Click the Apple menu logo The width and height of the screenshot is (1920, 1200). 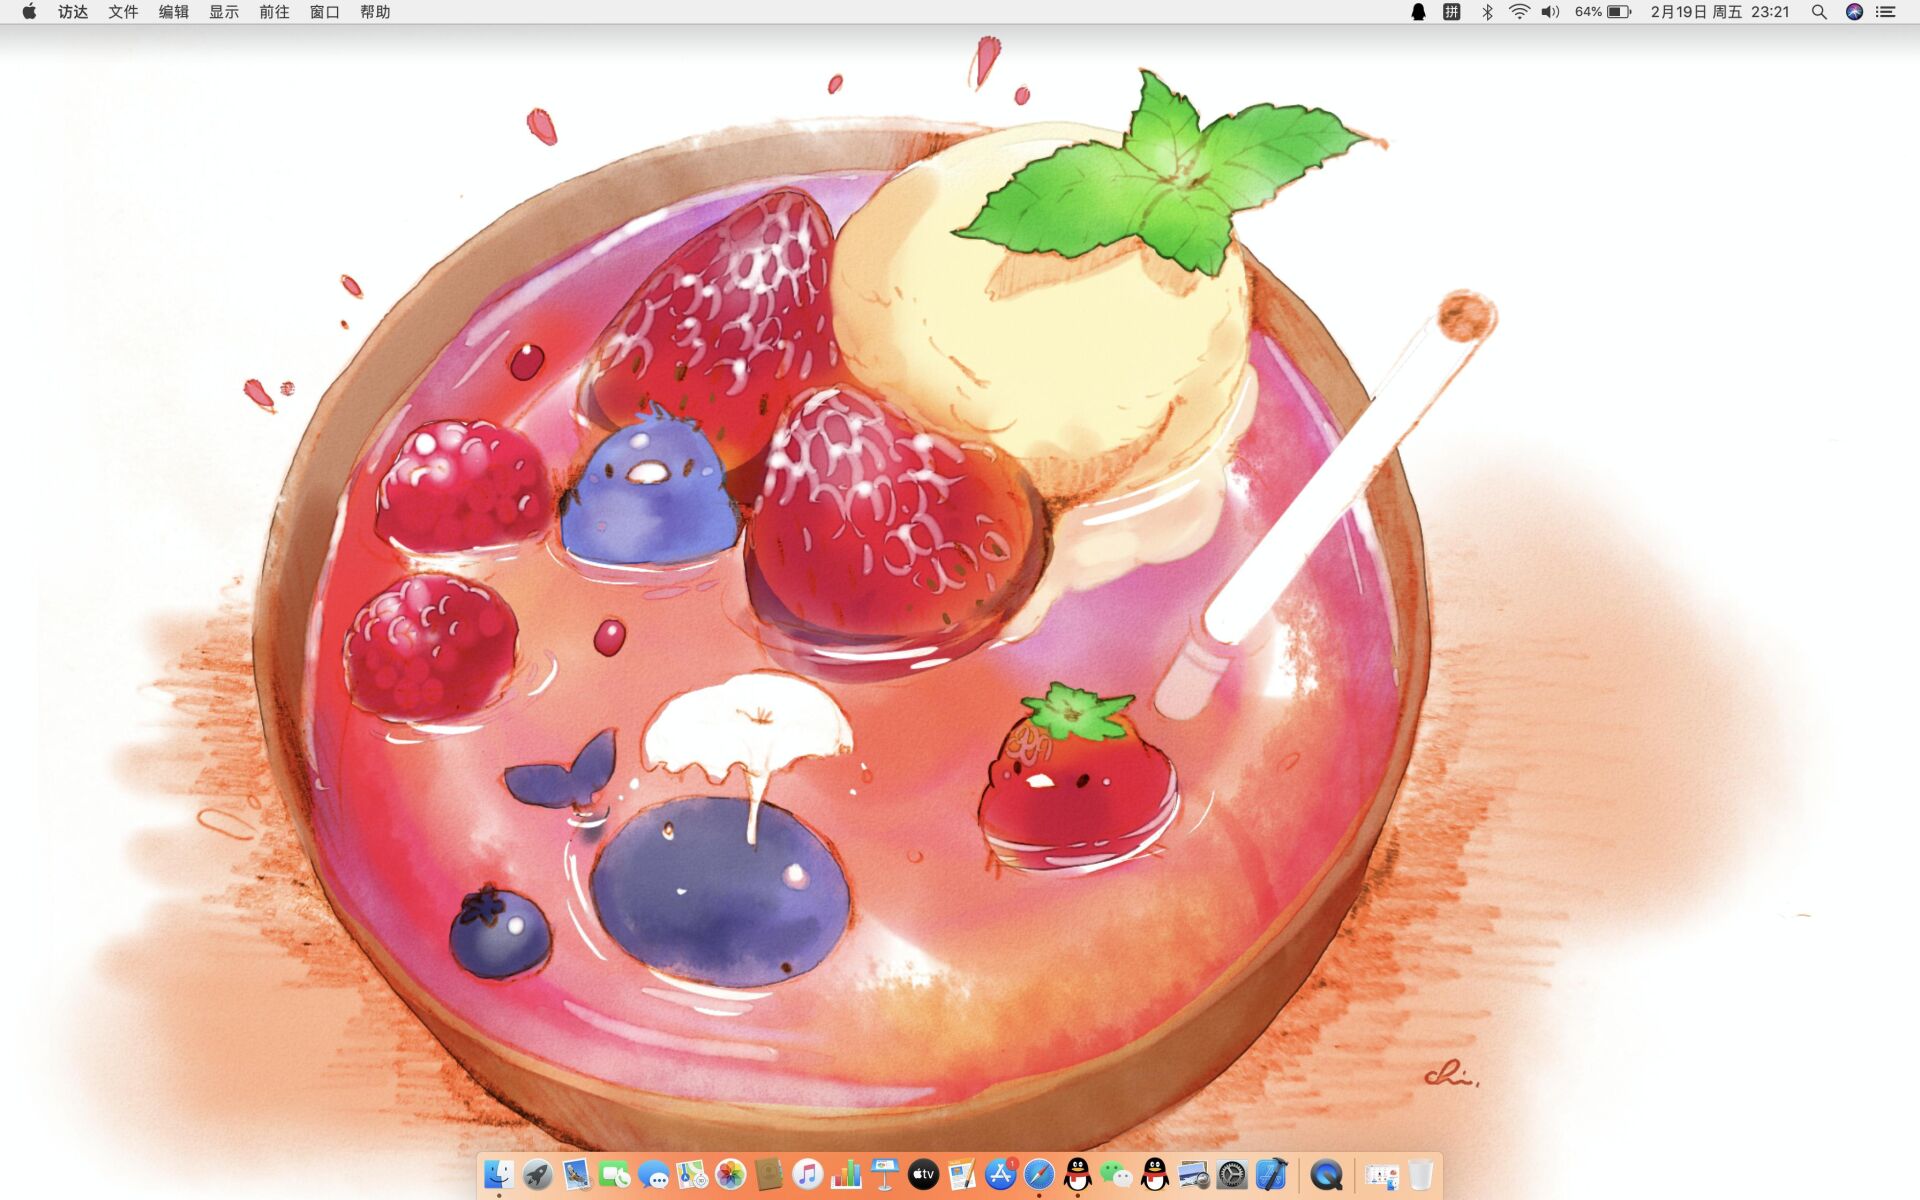pos(29,12)
